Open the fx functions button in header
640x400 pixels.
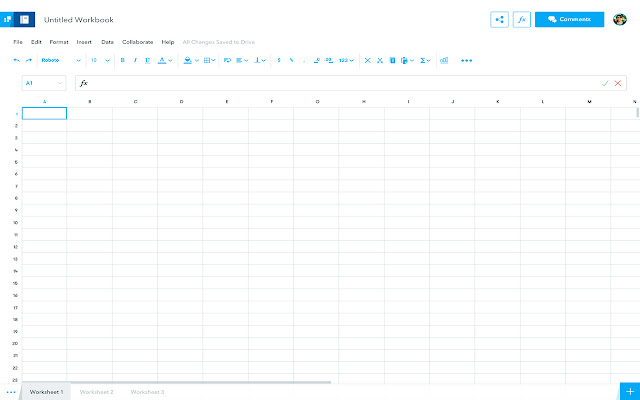click(522, 20)
